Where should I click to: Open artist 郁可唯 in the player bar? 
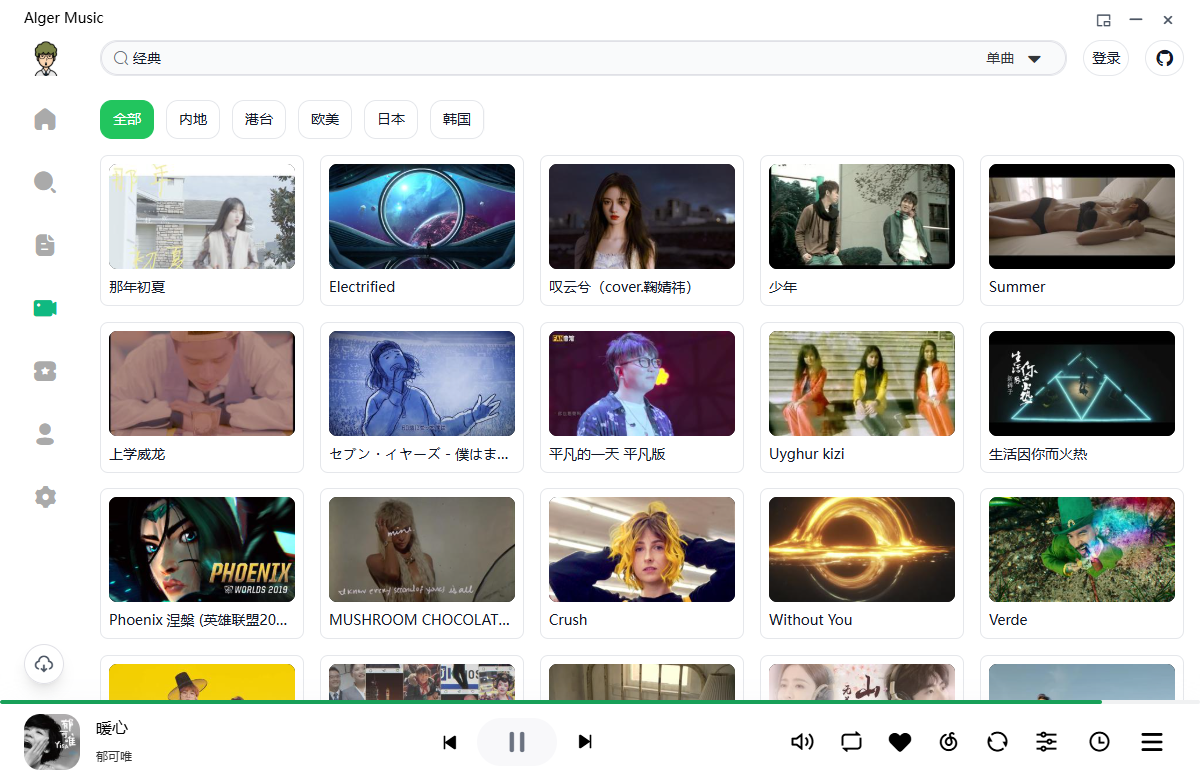(x=114, y=757)
